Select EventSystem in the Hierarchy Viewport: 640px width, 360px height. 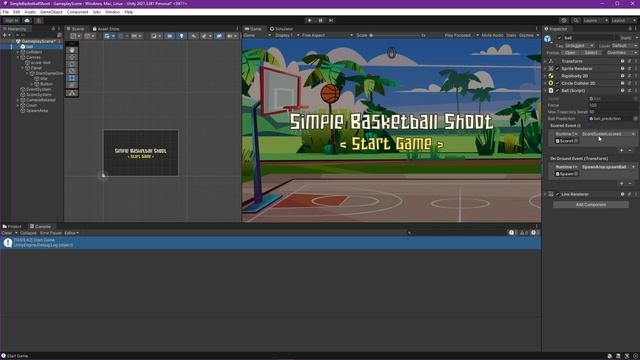click(38, 89)
